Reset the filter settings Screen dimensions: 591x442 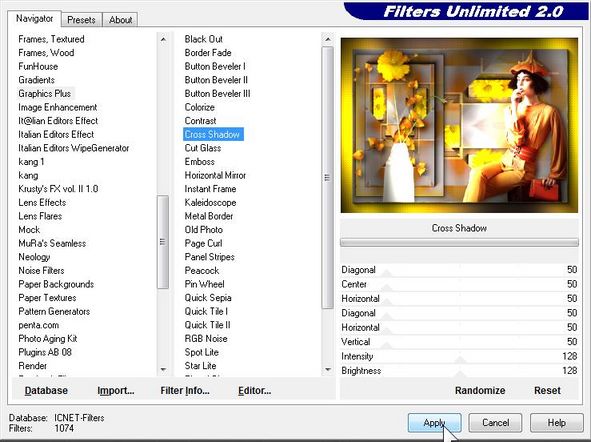pos(547,390)
